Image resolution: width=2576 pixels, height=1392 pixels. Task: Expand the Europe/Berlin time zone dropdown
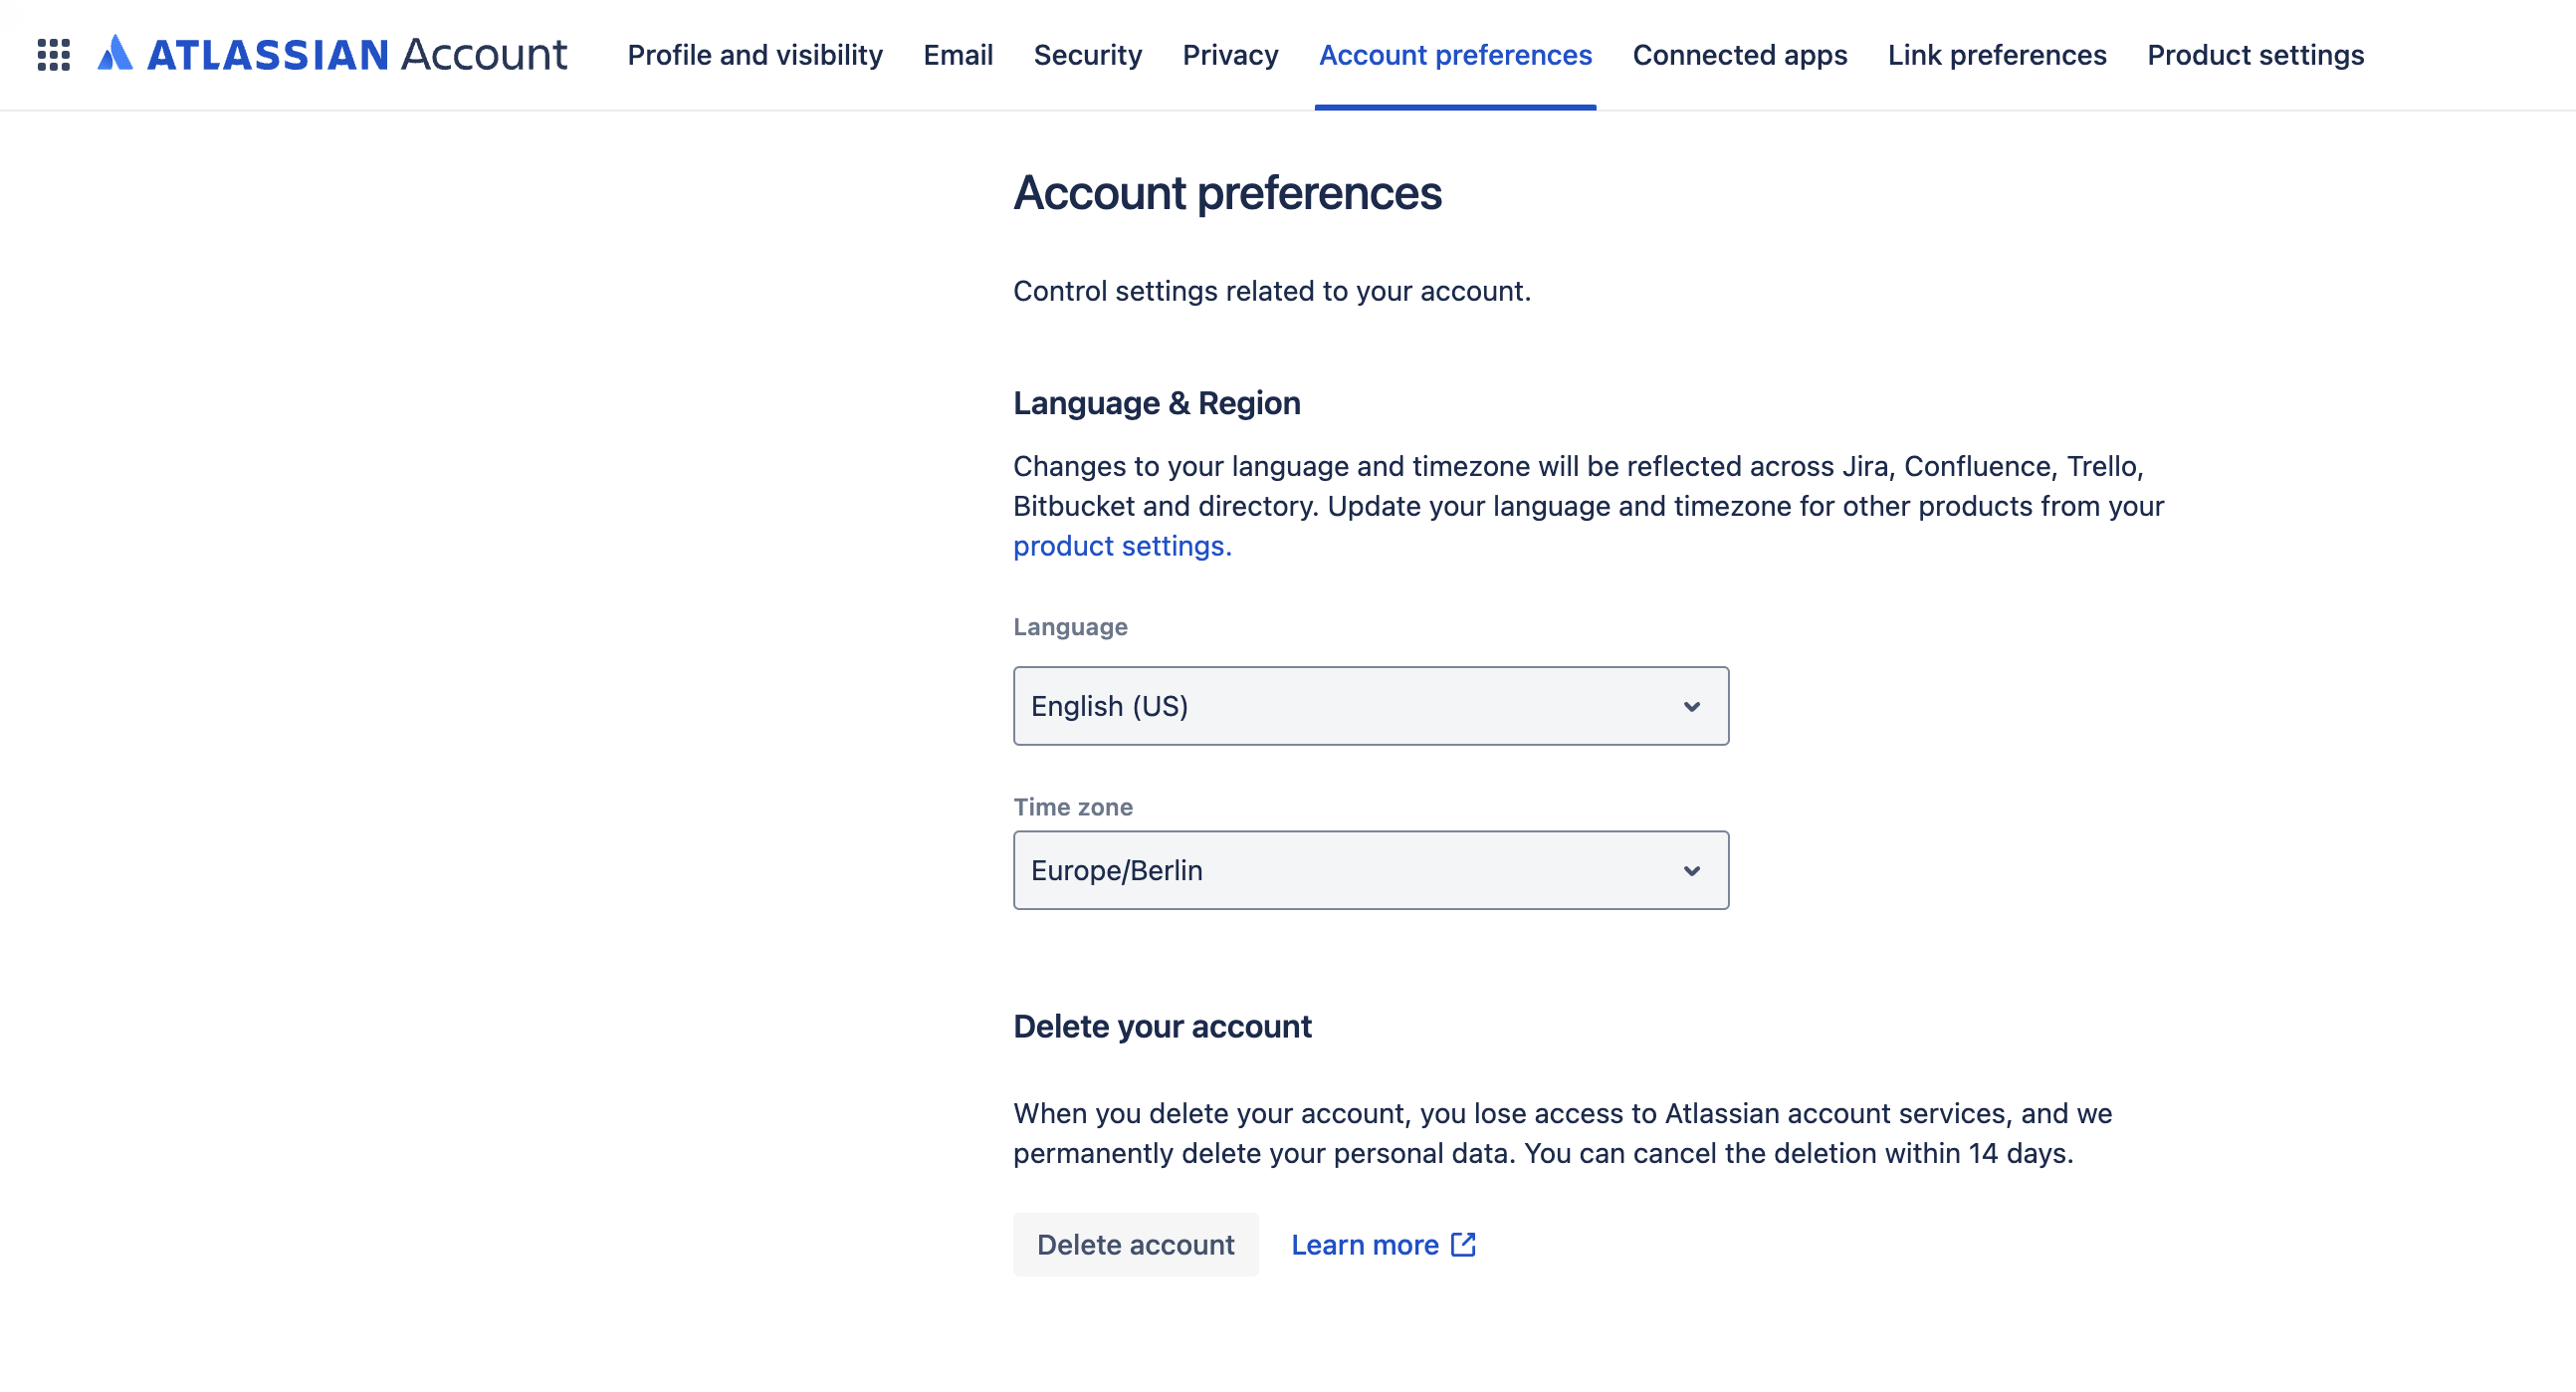(x=1370, y=870)
